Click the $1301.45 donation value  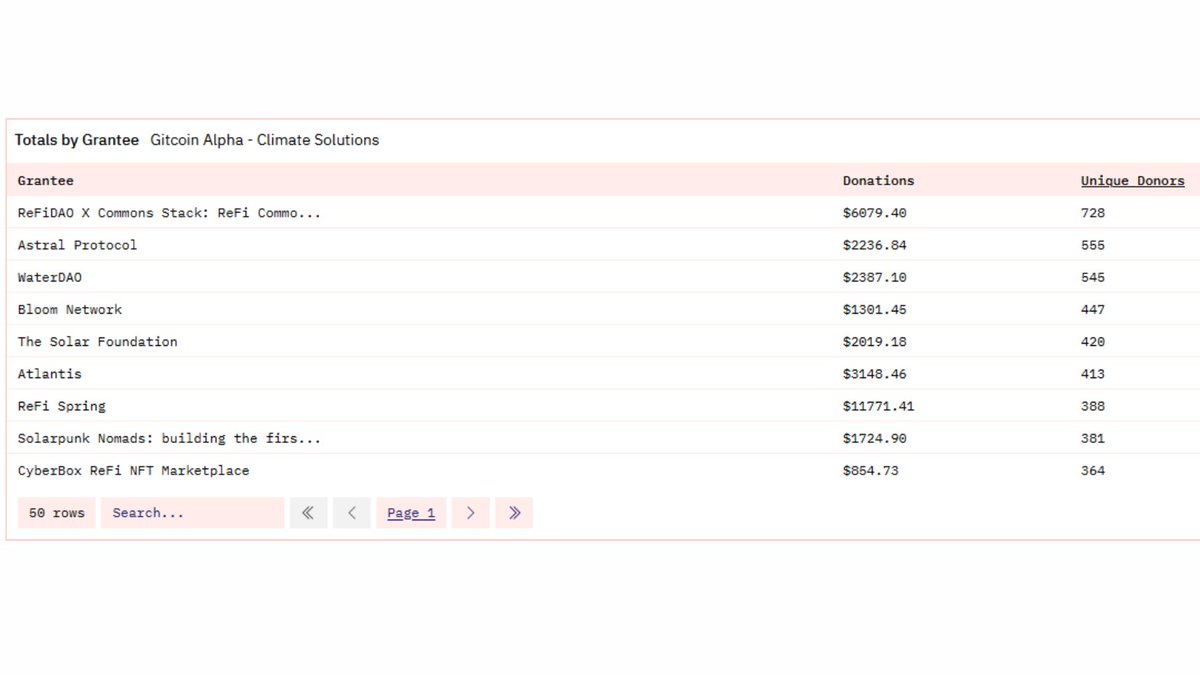875,309
